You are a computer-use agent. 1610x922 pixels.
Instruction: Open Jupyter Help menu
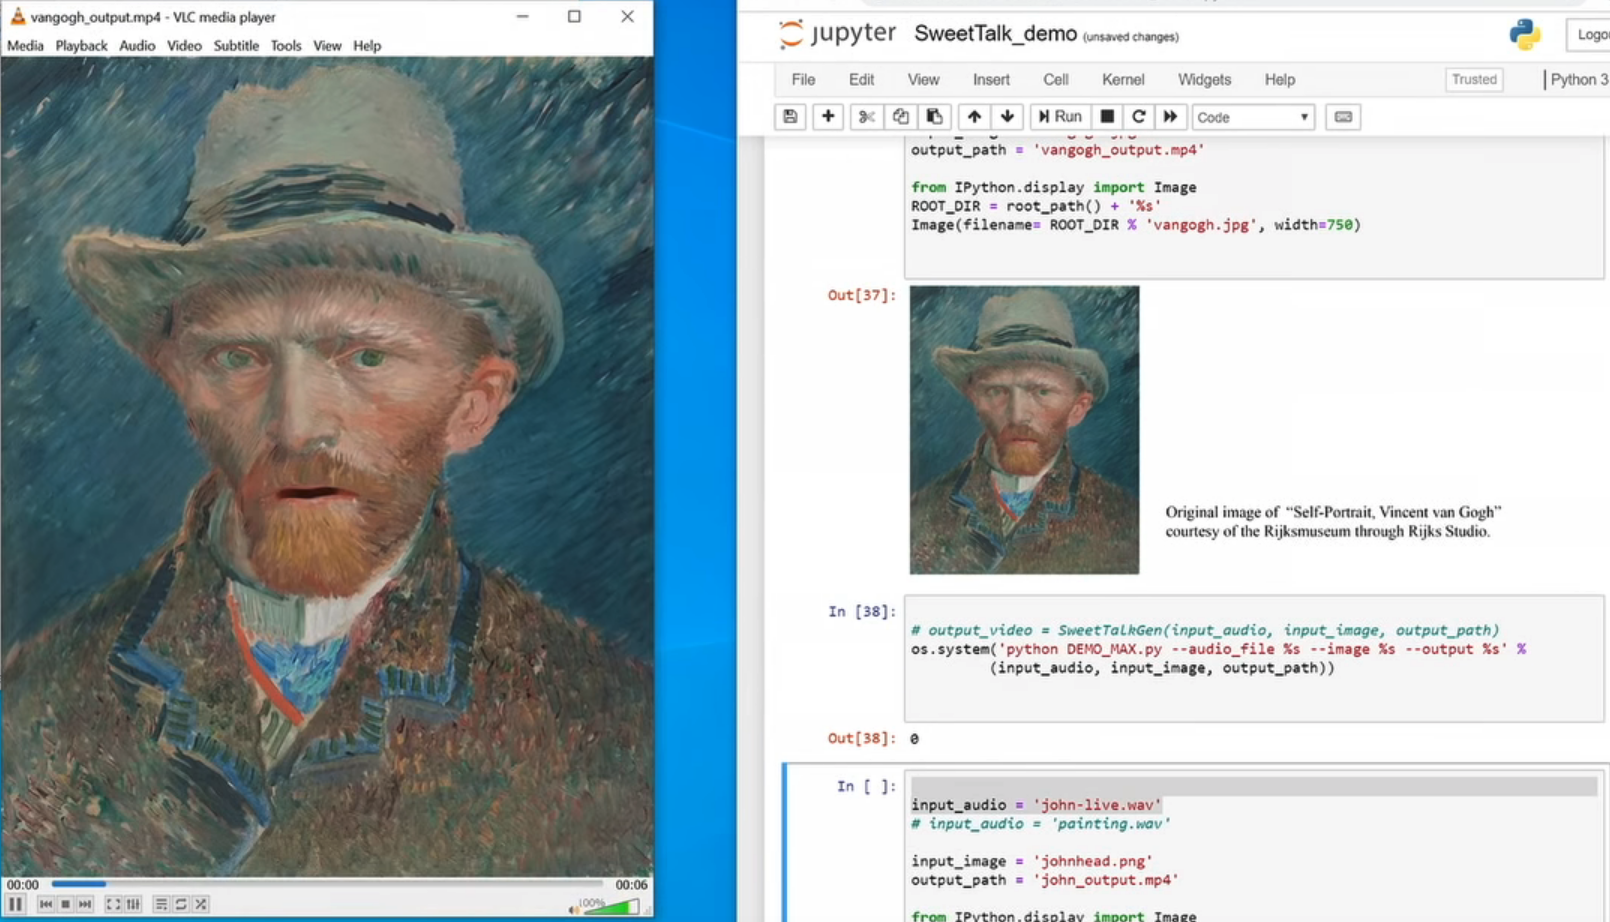coord(1279,80)
